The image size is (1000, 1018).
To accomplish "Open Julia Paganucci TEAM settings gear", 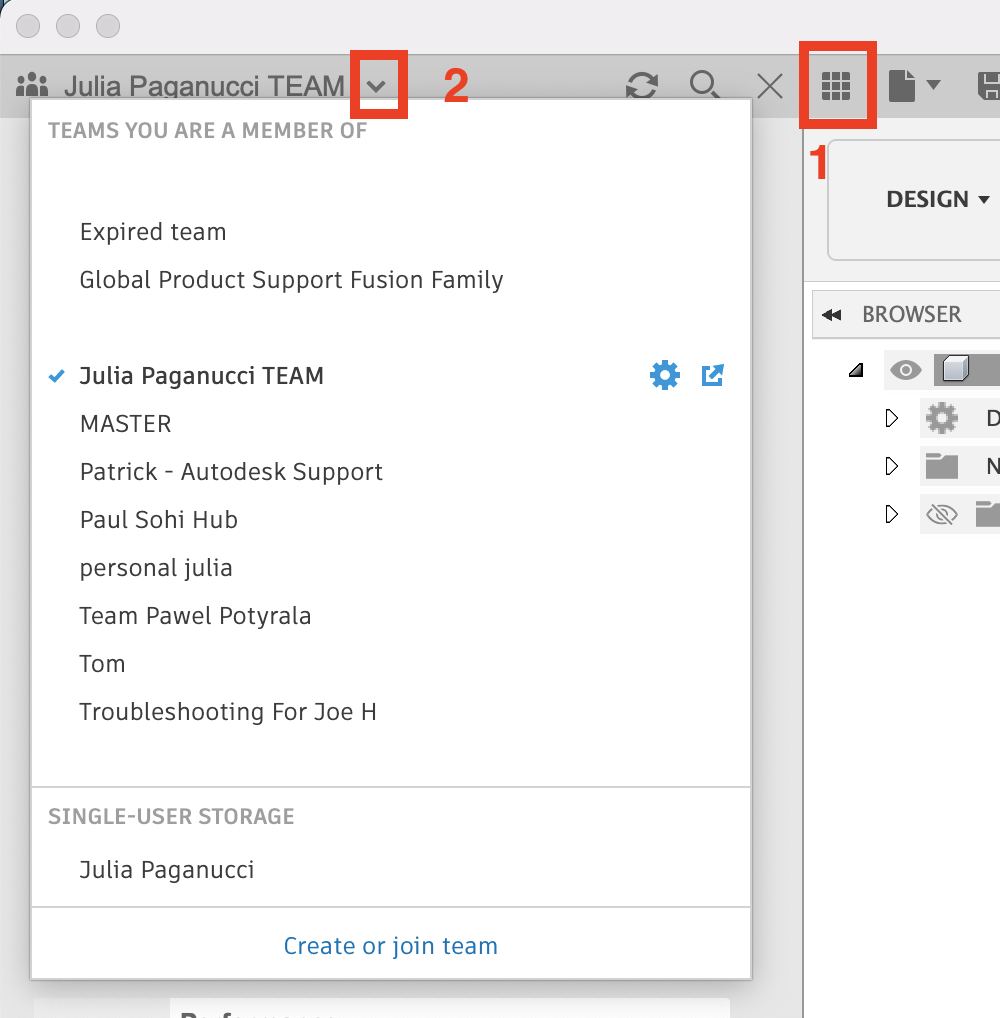I will (x=665, y=375).
